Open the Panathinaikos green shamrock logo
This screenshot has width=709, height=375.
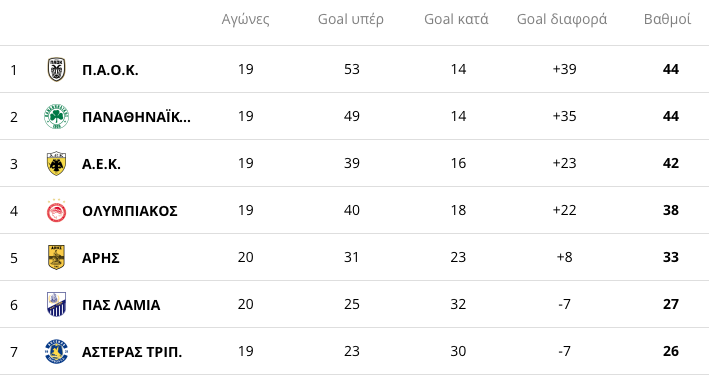tap(57, 117)
